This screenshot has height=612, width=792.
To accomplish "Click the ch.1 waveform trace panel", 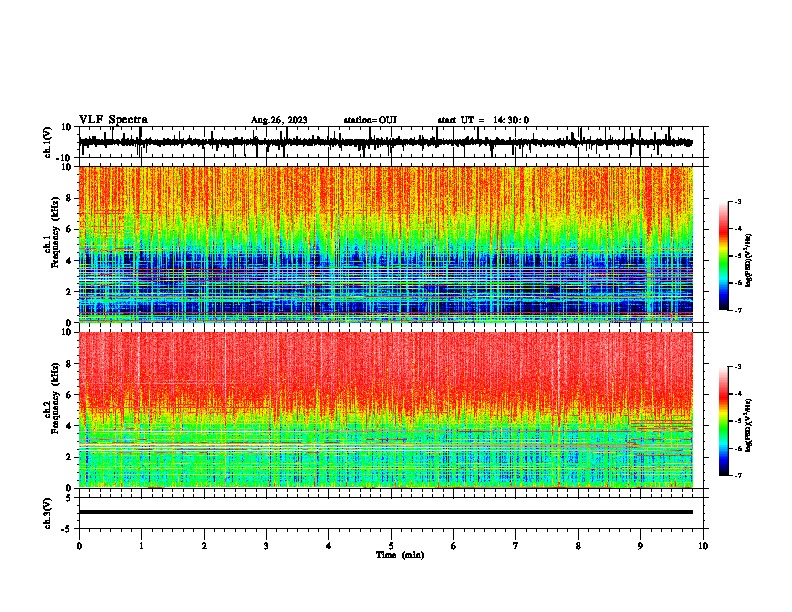I will pos(391,142).
